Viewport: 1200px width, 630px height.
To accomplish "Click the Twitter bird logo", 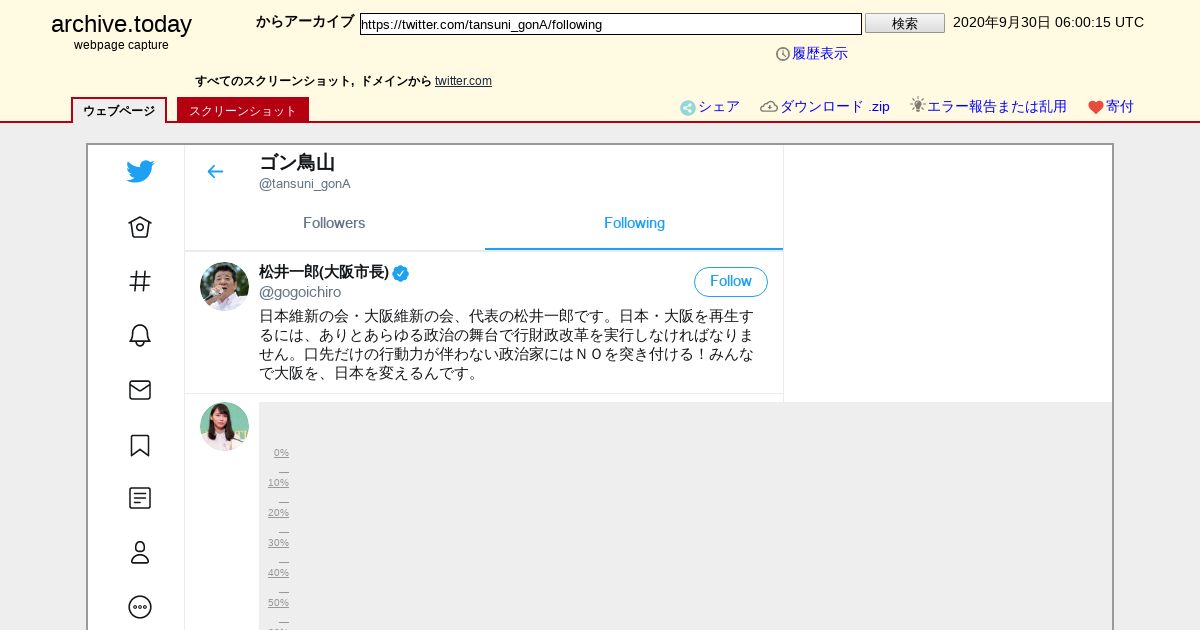I will coord(140,172).
